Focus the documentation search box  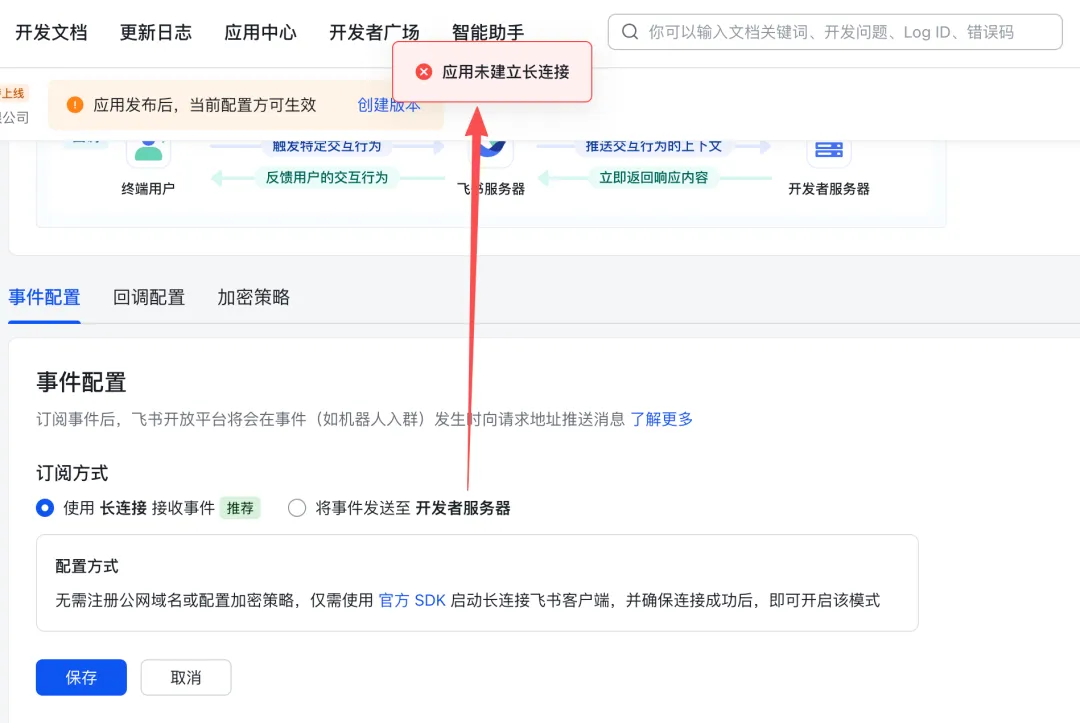click(x=835, y=32)
